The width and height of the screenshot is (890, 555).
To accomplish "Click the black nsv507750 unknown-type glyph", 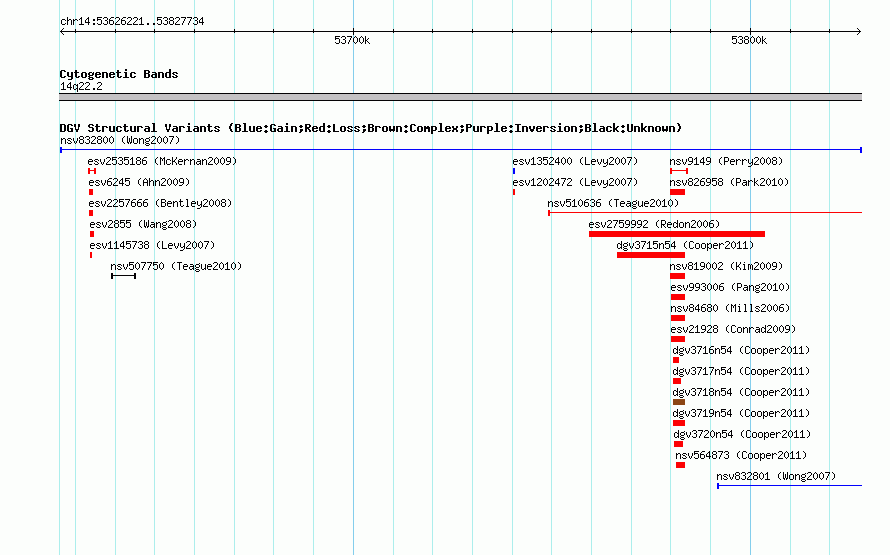I will click(123, 276).
